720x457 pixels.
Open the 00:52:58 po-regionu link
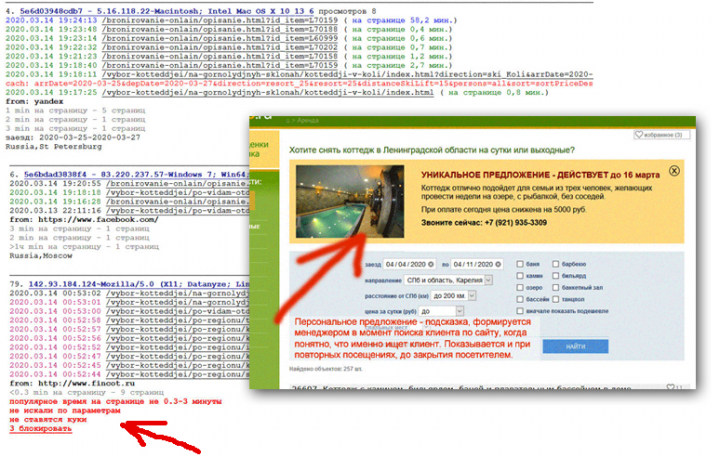[178, 320]
